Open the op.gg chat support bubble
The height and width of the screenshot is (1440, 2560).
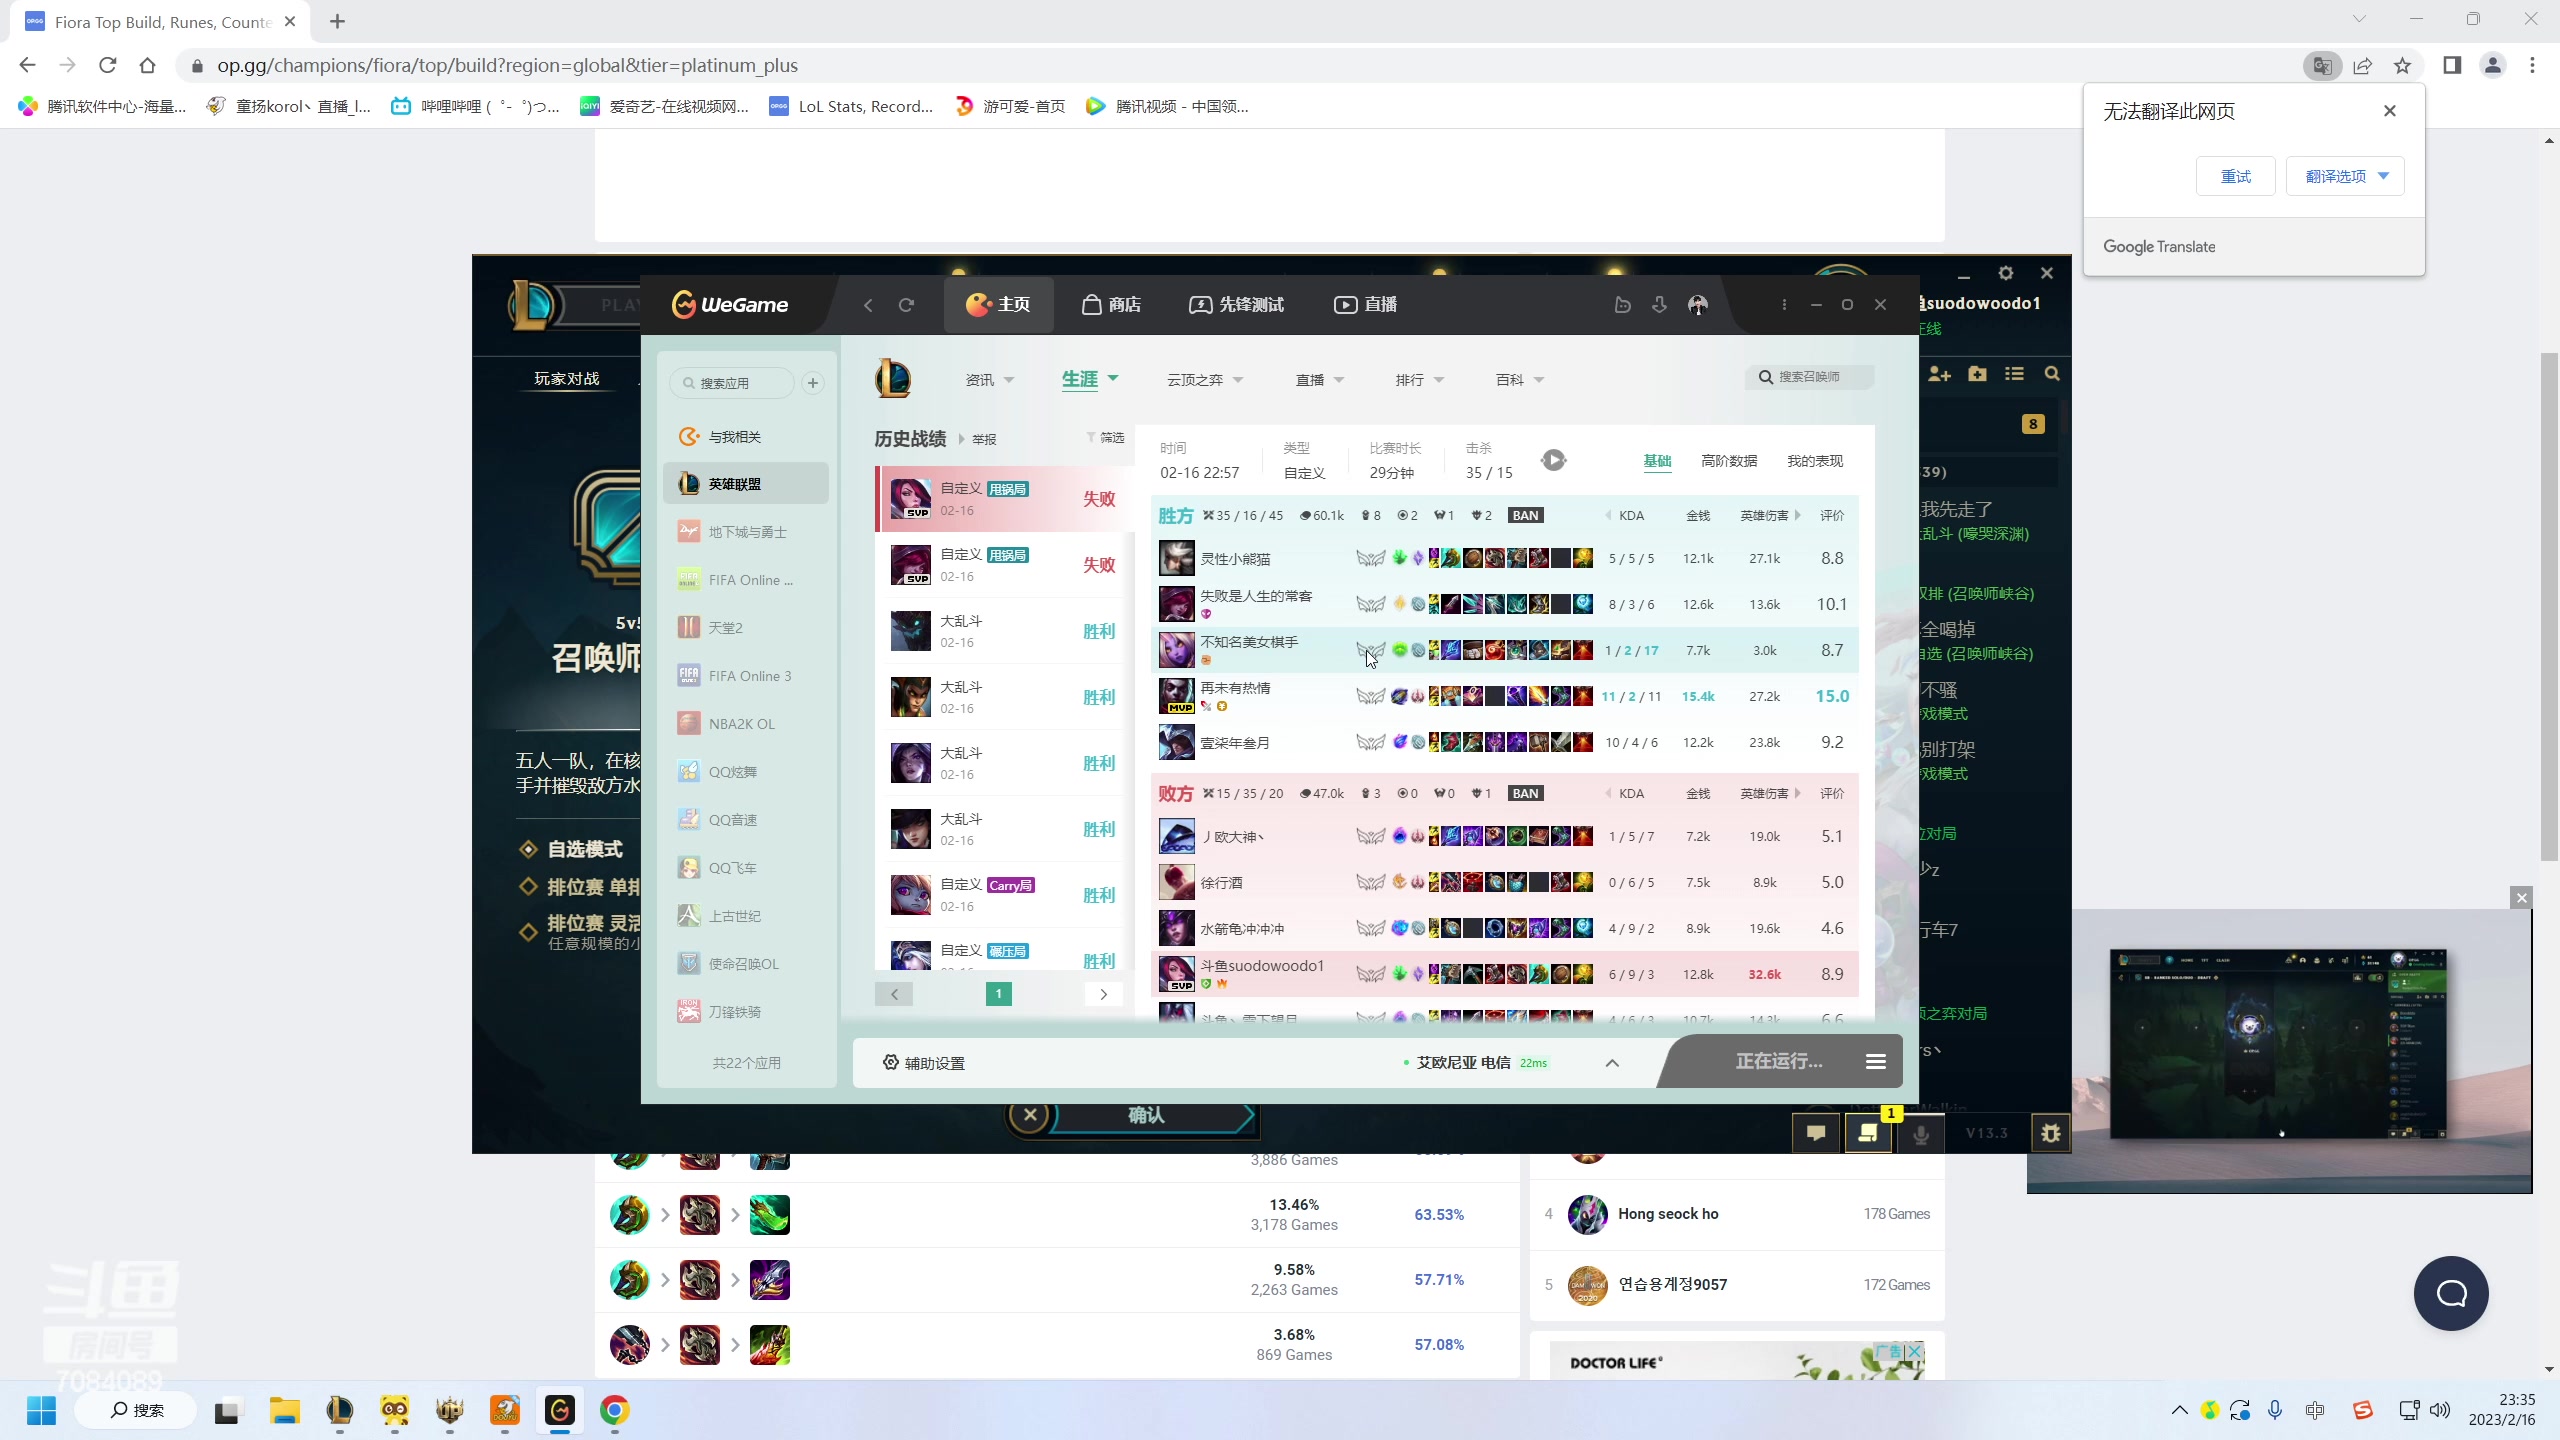pyautogui.click(x=2451, y=1294)
